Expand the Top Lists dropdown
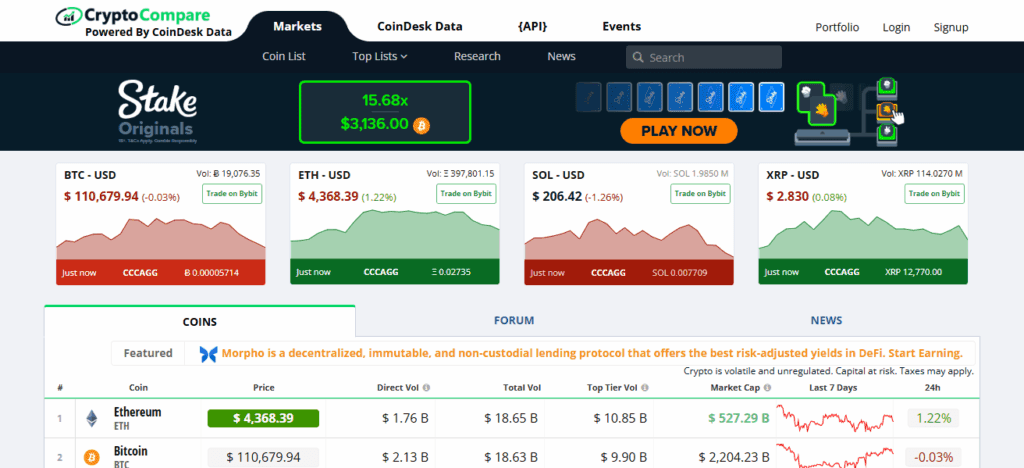 point(379,56)
